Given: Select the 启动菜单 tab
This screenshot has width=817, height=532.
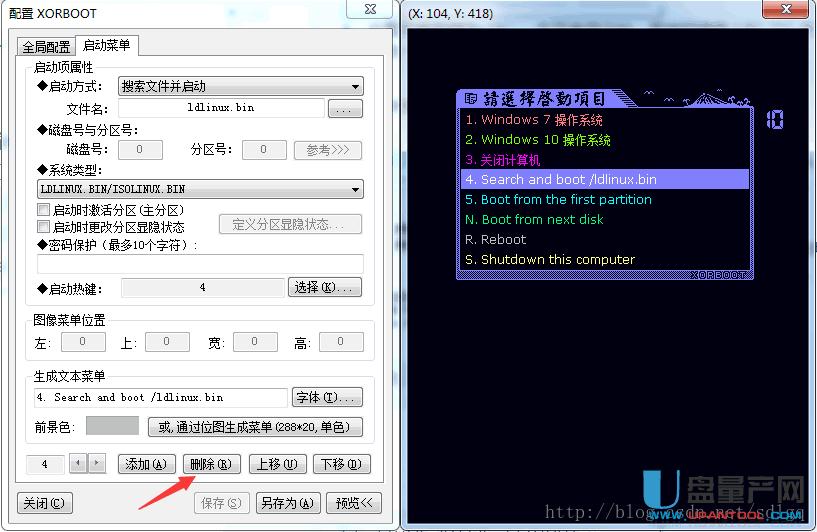Looking at the screenshot, I should pos(107,45).
